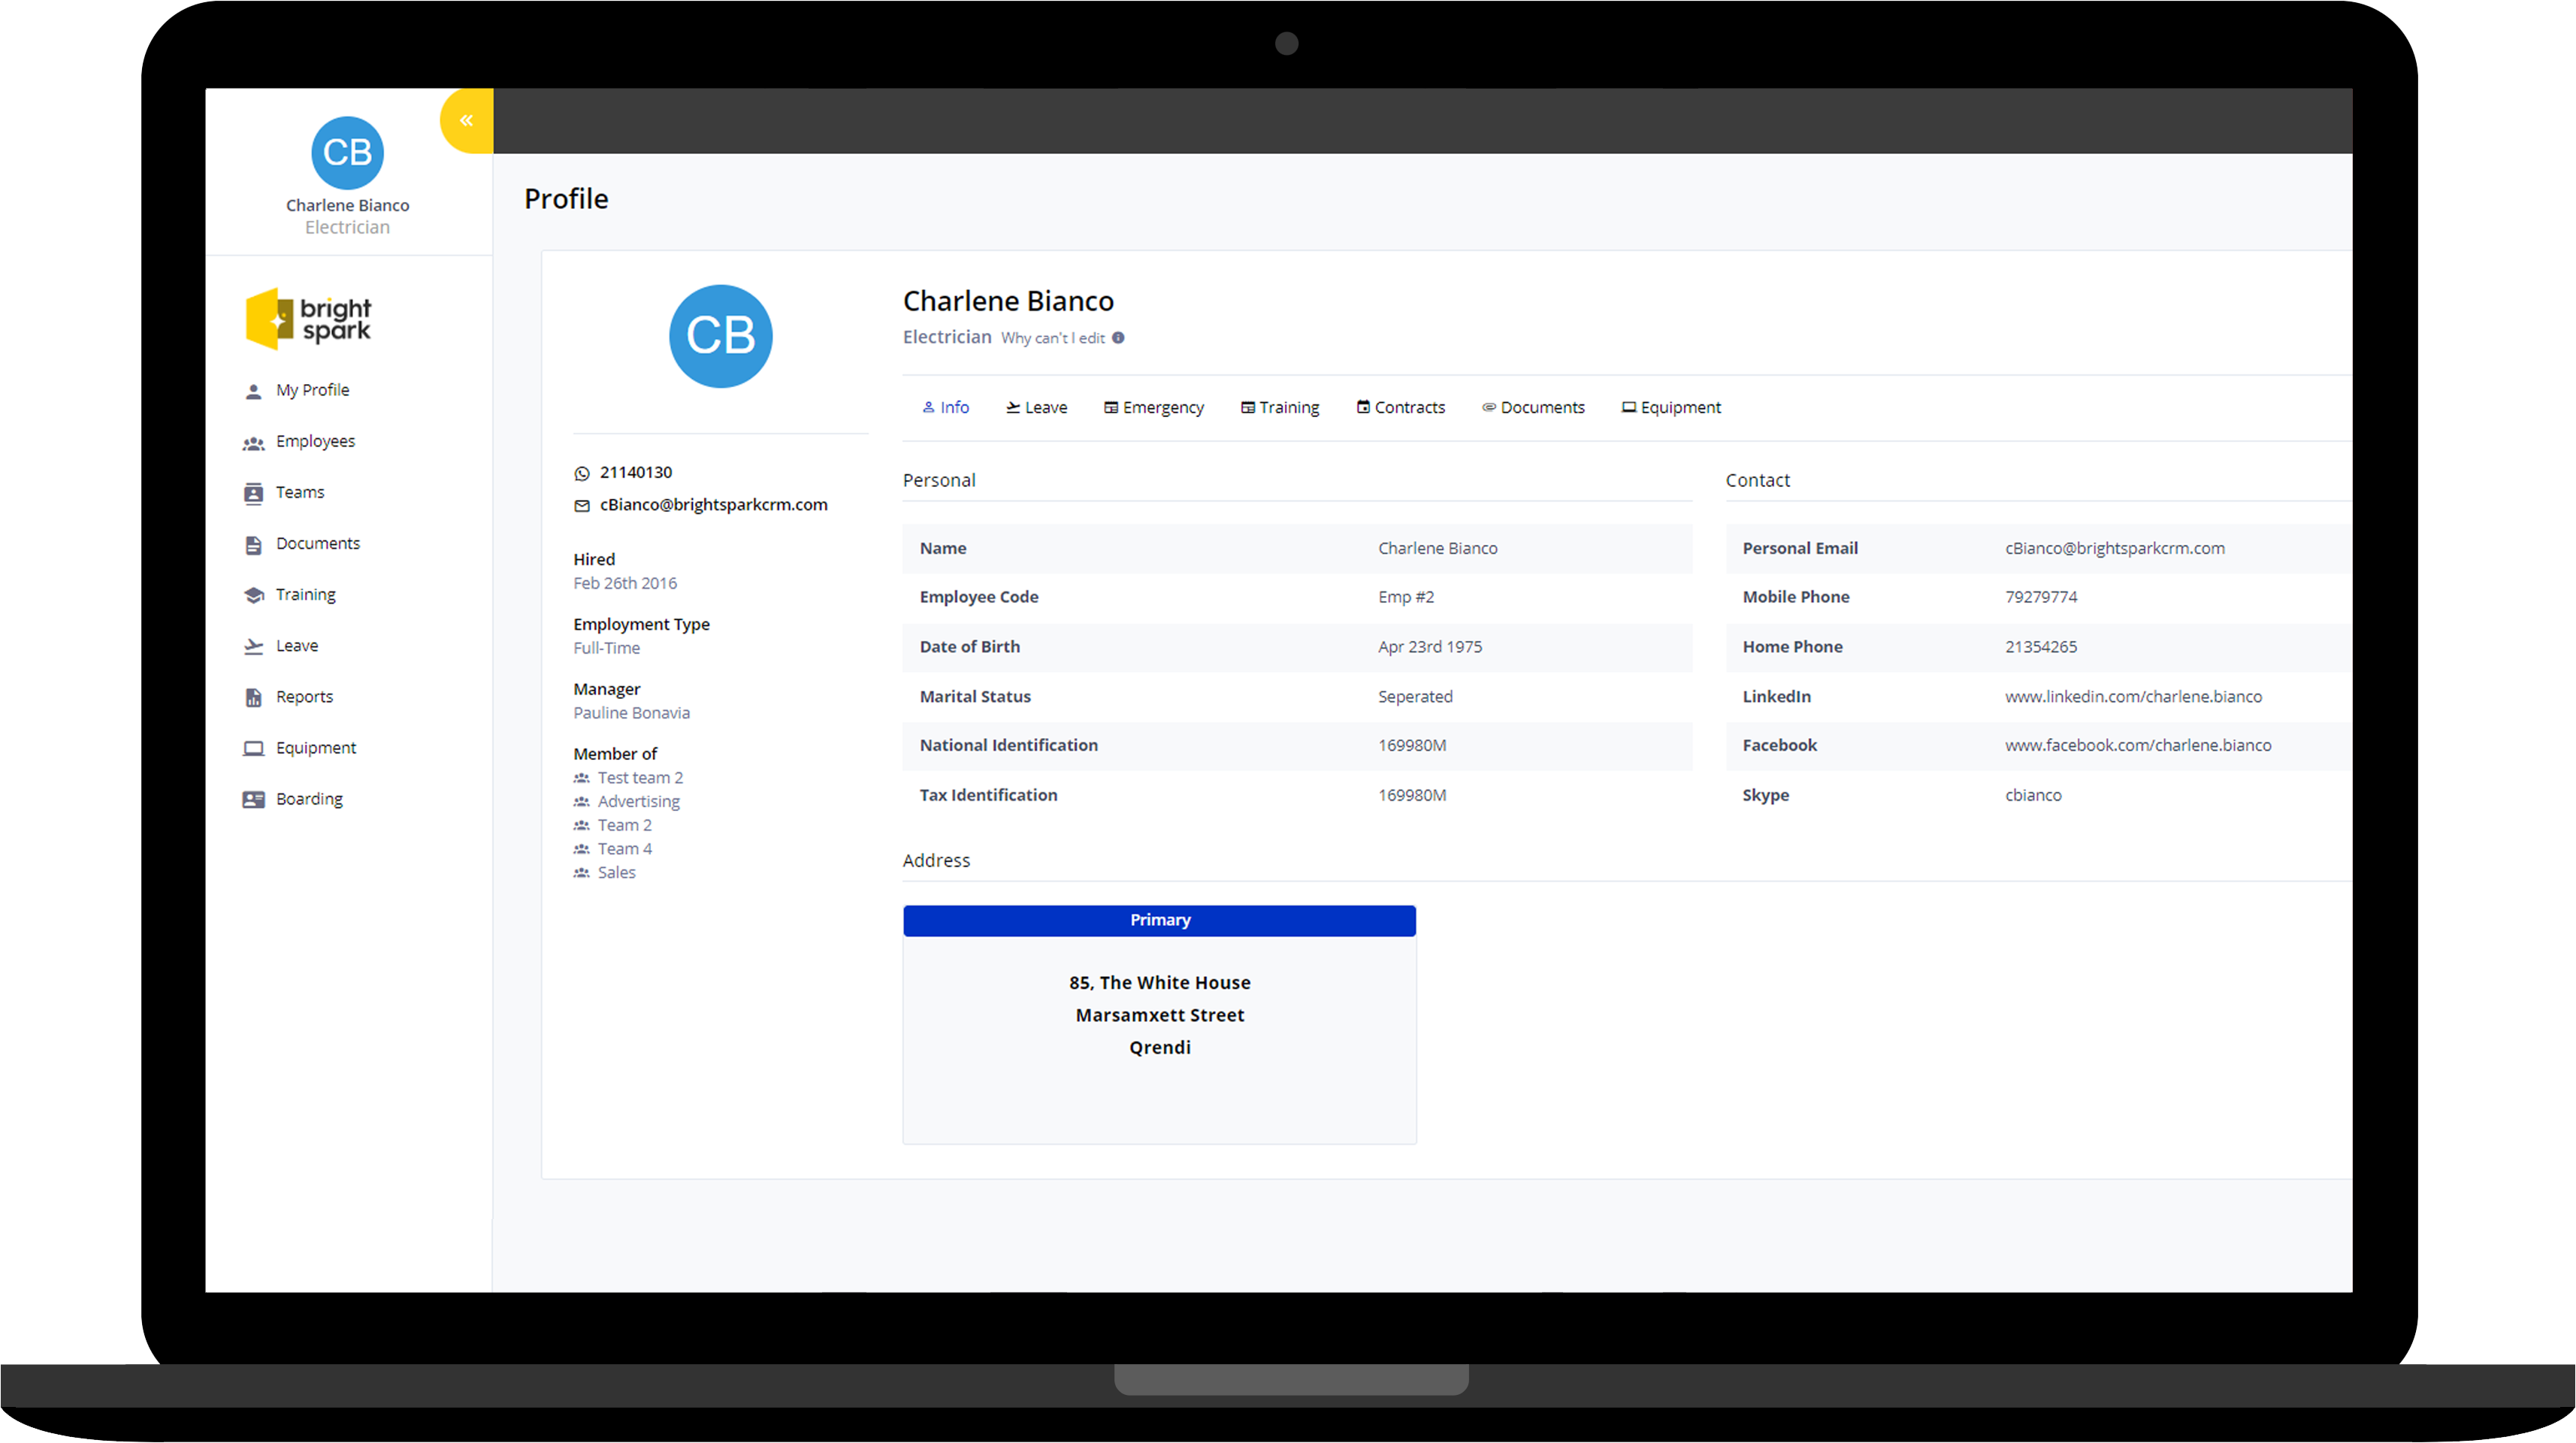Screen dimensions: 2576x1443
Task: Click the team icon beside Advertising
Action: pyautogui.click(x=581, y=802)
